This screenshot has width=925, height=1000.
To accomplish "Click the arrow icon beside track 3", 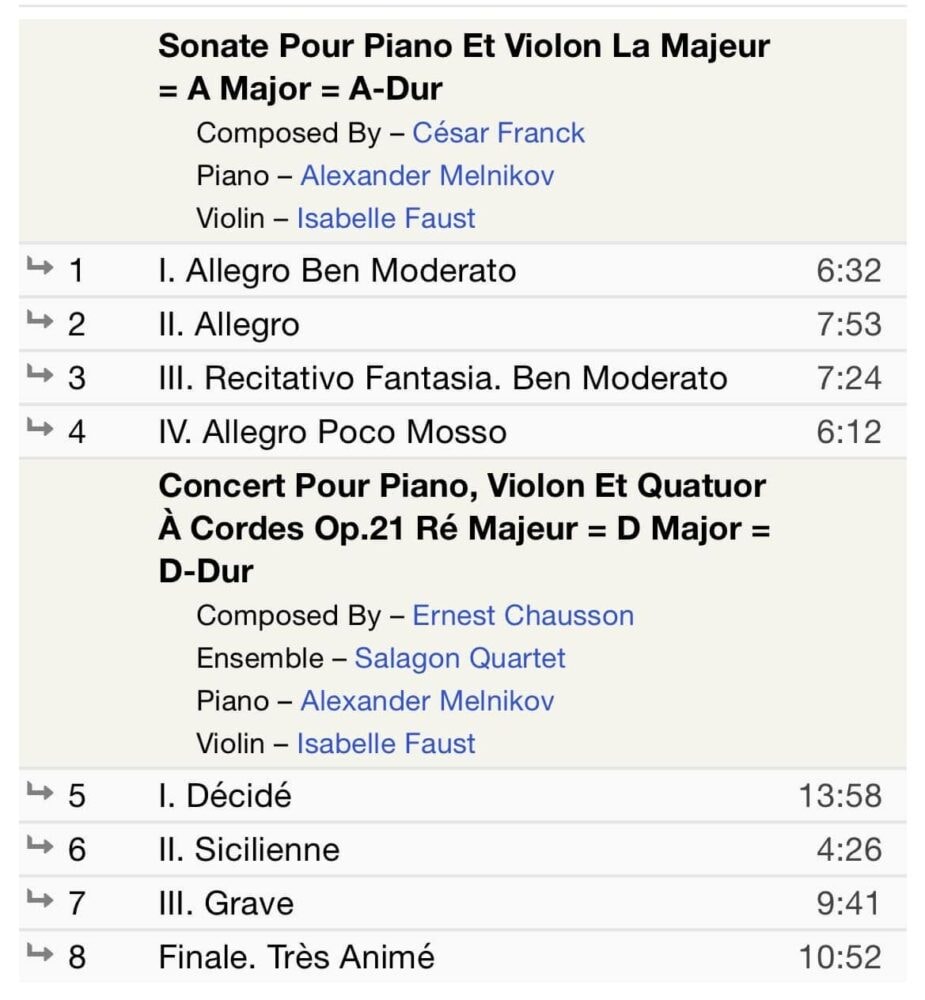I will [40, 374].
